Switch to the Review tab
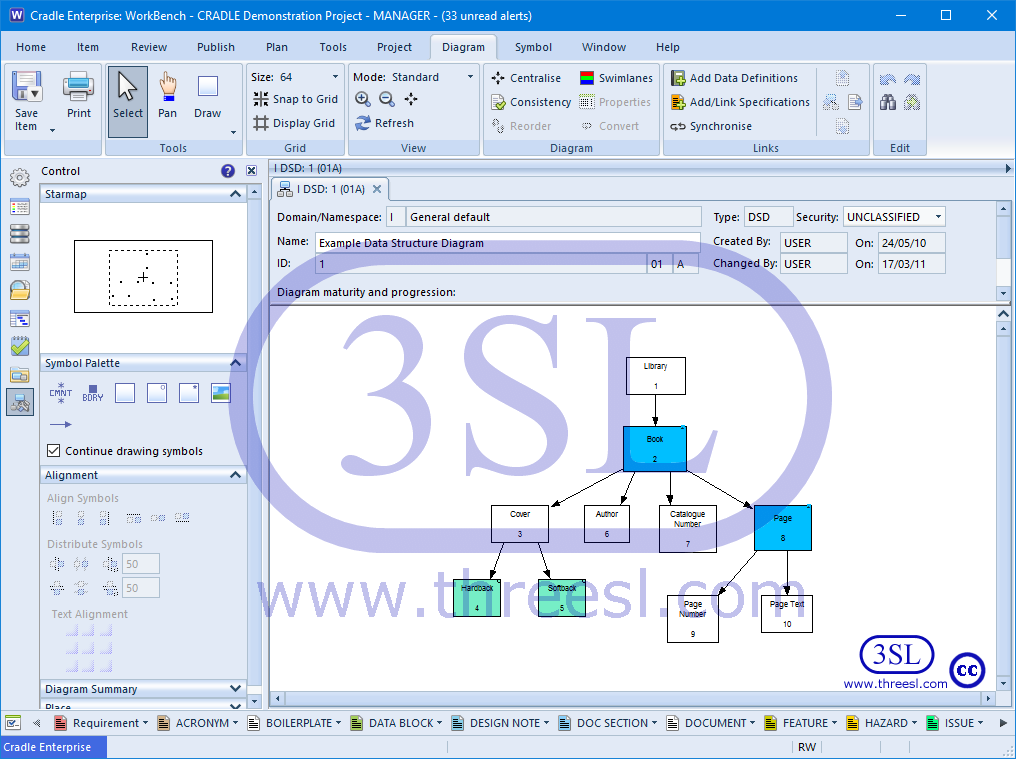The width and height of the screenshot is (1016, 759). [149, 47]
